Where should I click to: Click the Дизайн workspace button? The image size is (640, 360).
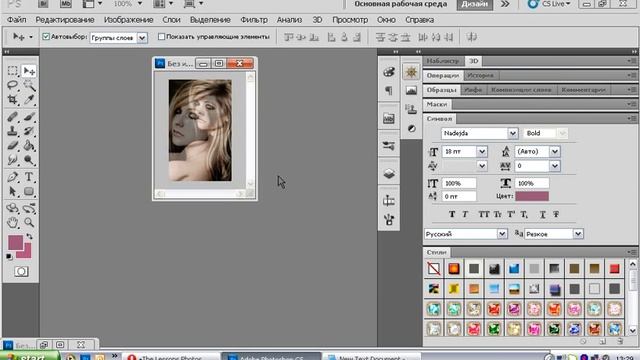point(475,4)
